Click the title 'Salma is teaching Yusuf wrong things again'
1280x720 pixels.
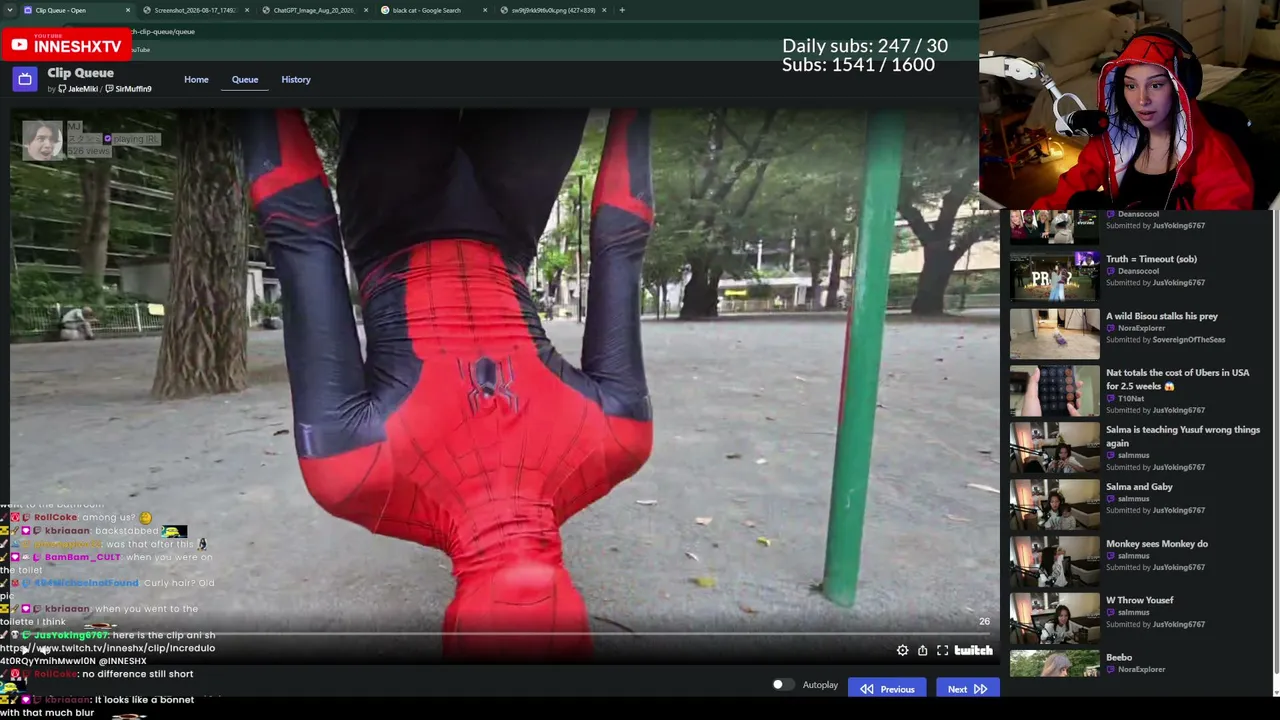coord(1183,436)
